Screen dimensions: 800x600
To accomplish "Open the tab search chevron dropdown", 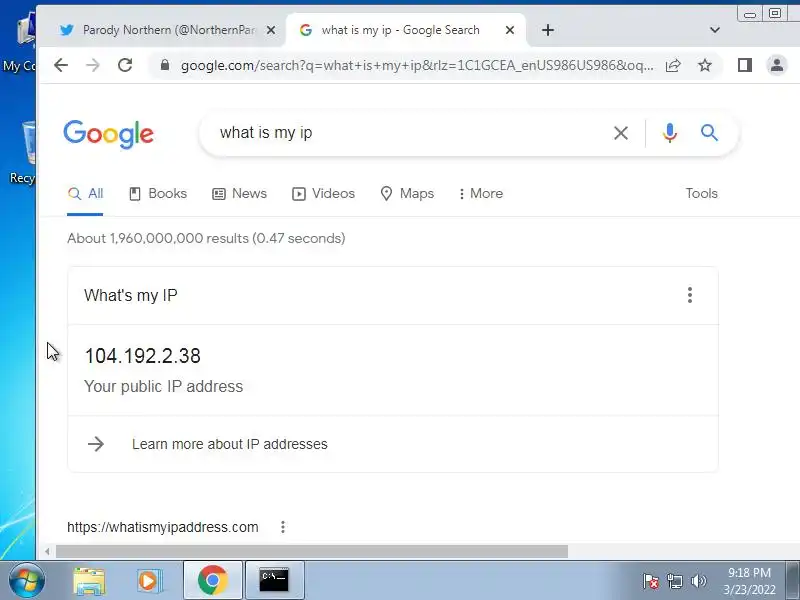I will tap(714, 30).
